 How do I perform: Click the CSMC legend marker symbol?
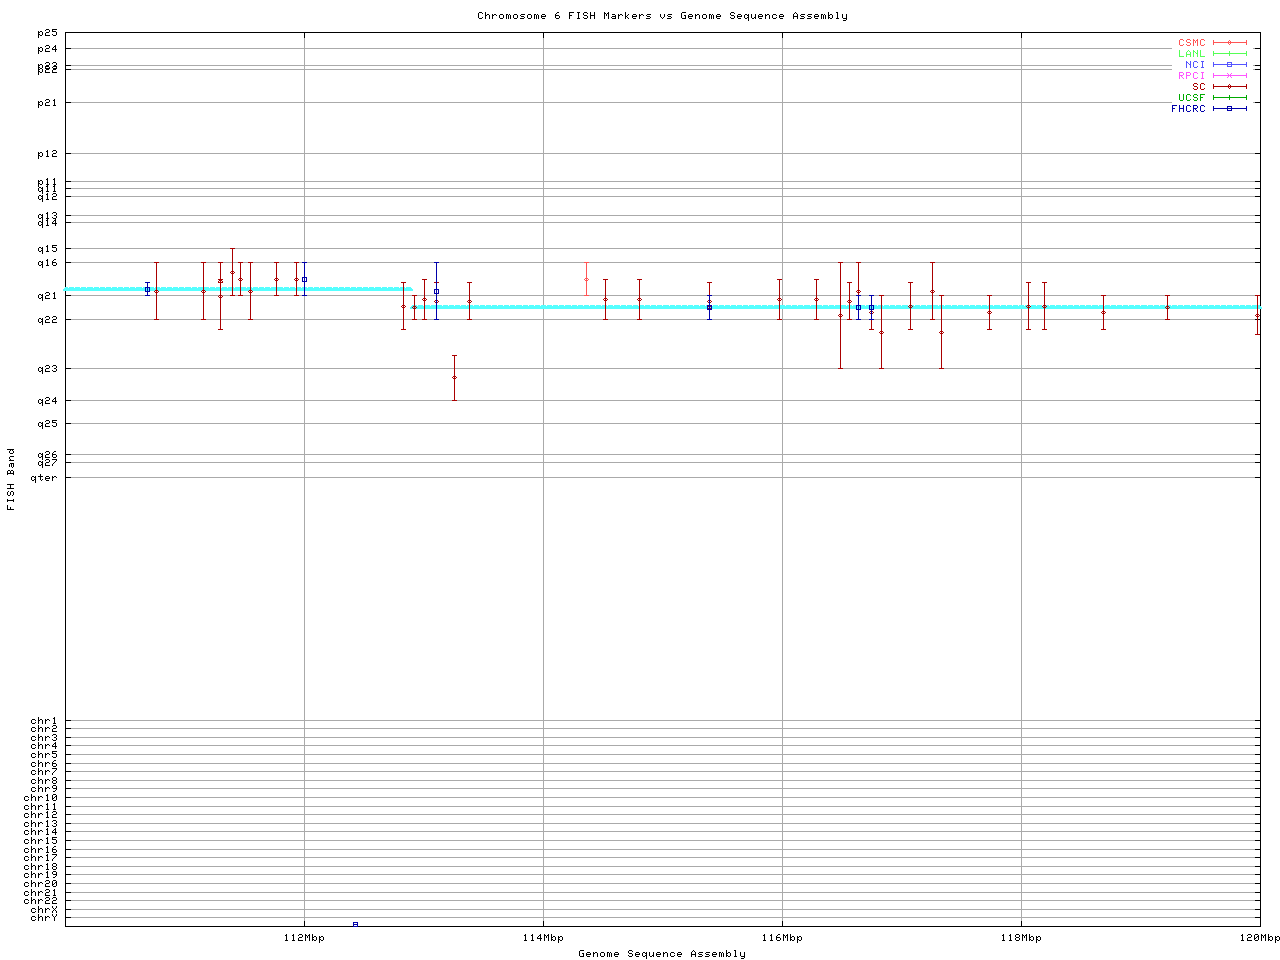coord(1229,43)
